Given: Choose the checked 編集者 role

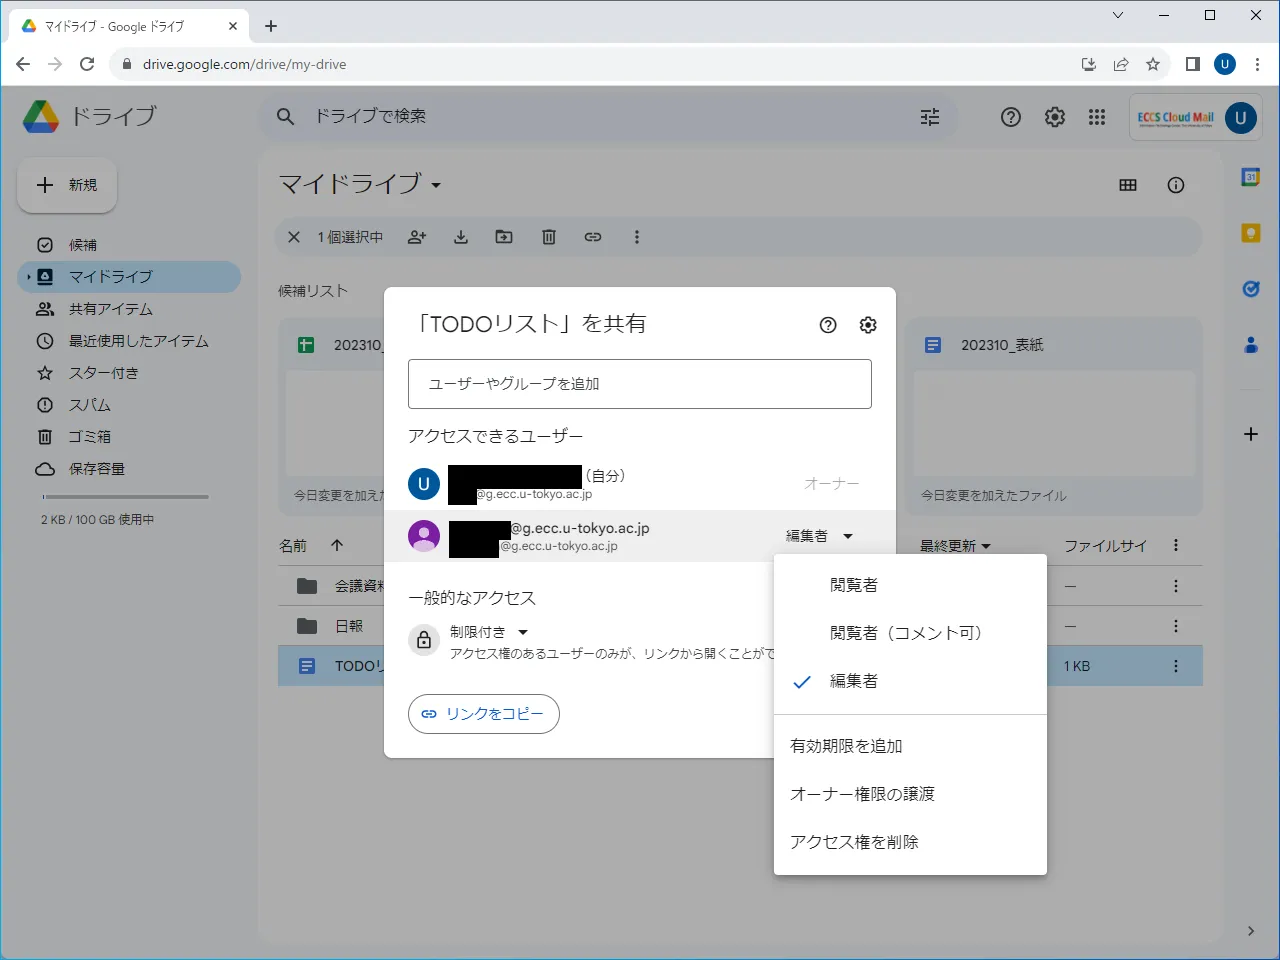Looking at the screenshot, I should 854,681.
